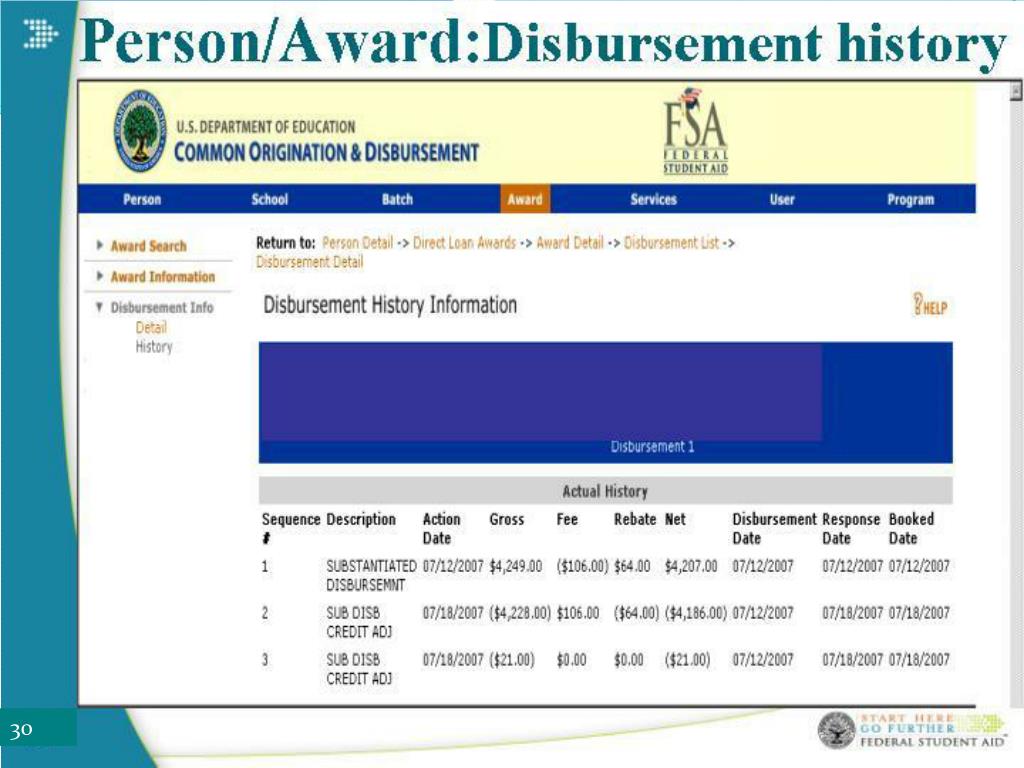Click the Rebate column header
The image size is (1024, 768).
[x=635, y=519]
